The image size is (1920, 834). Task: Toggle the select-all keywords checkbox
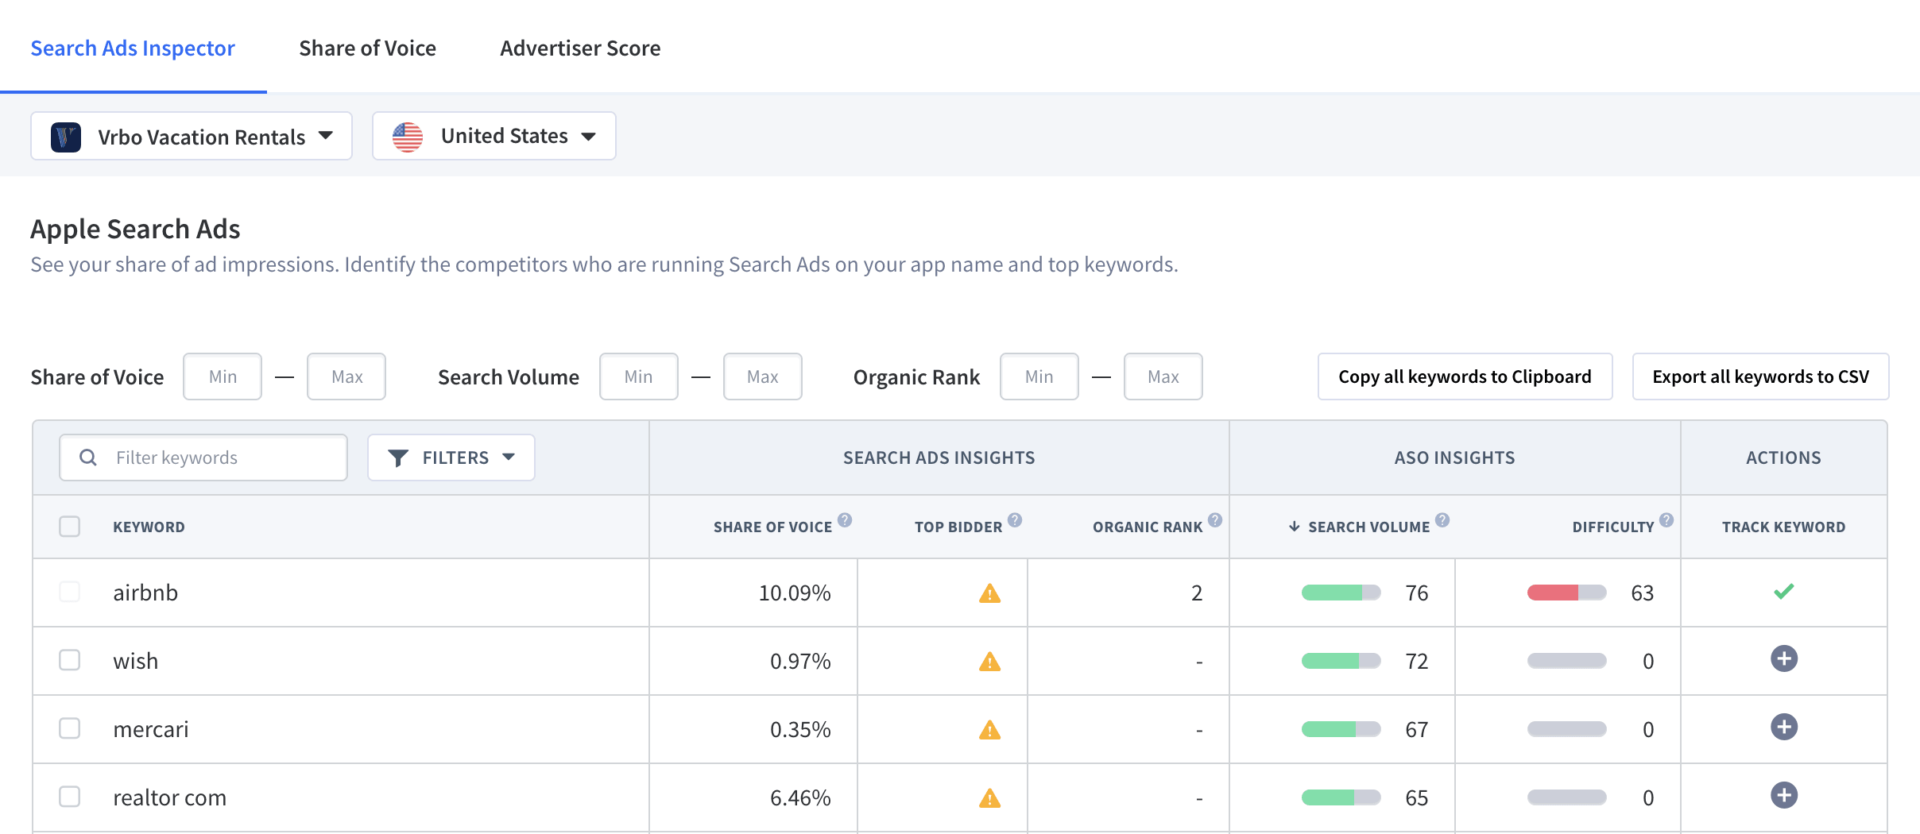pos(69,527)
